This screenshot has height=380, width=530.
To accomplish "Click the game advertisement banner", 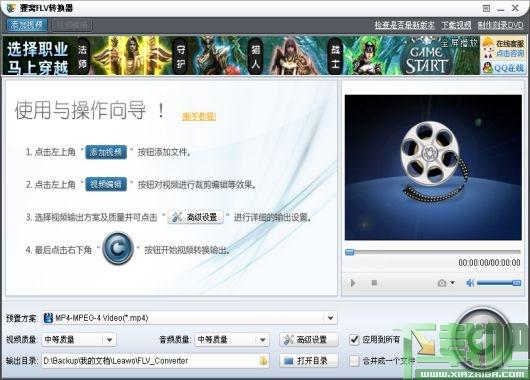I will tap(241, 55).
